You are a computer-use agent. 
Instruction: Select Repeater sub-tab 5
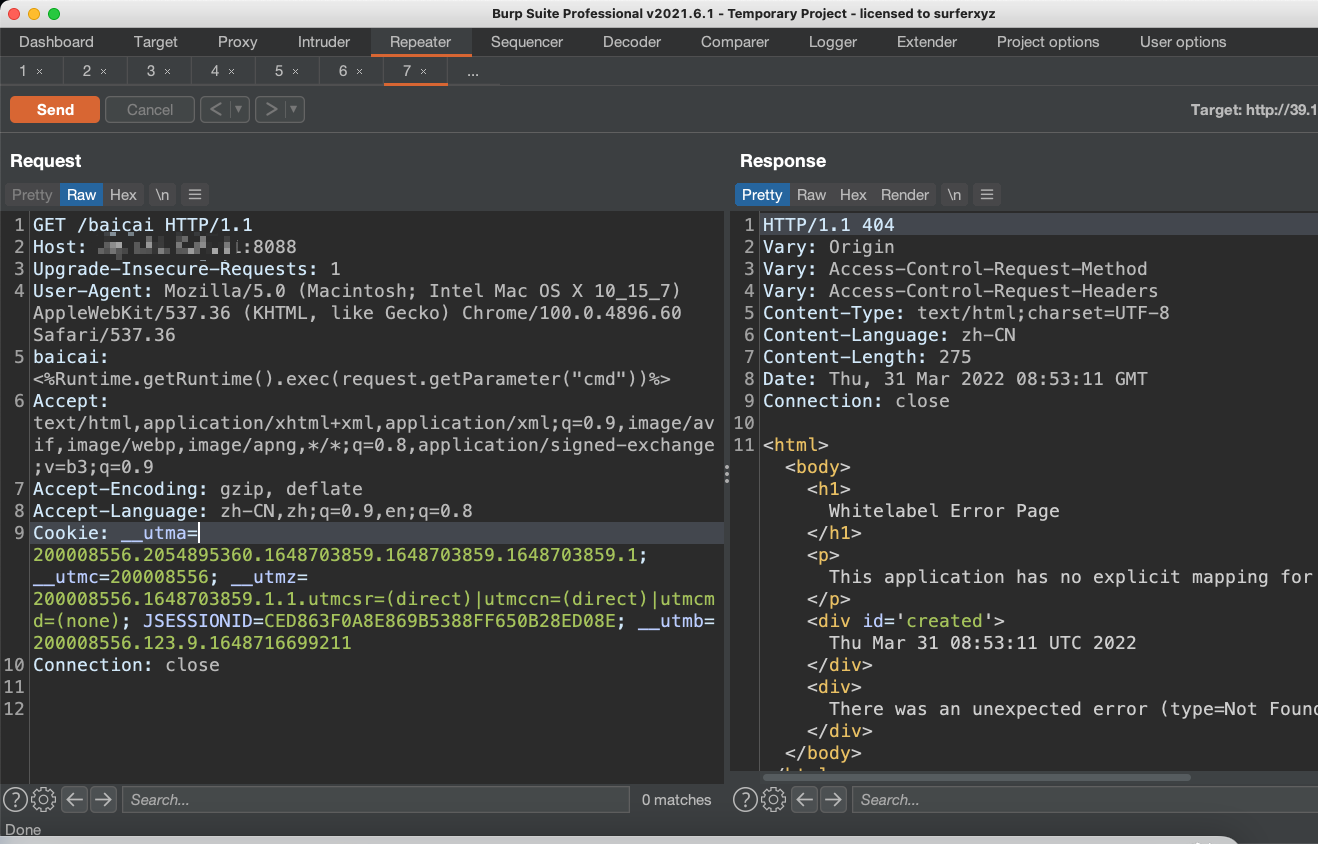[279, 71]
